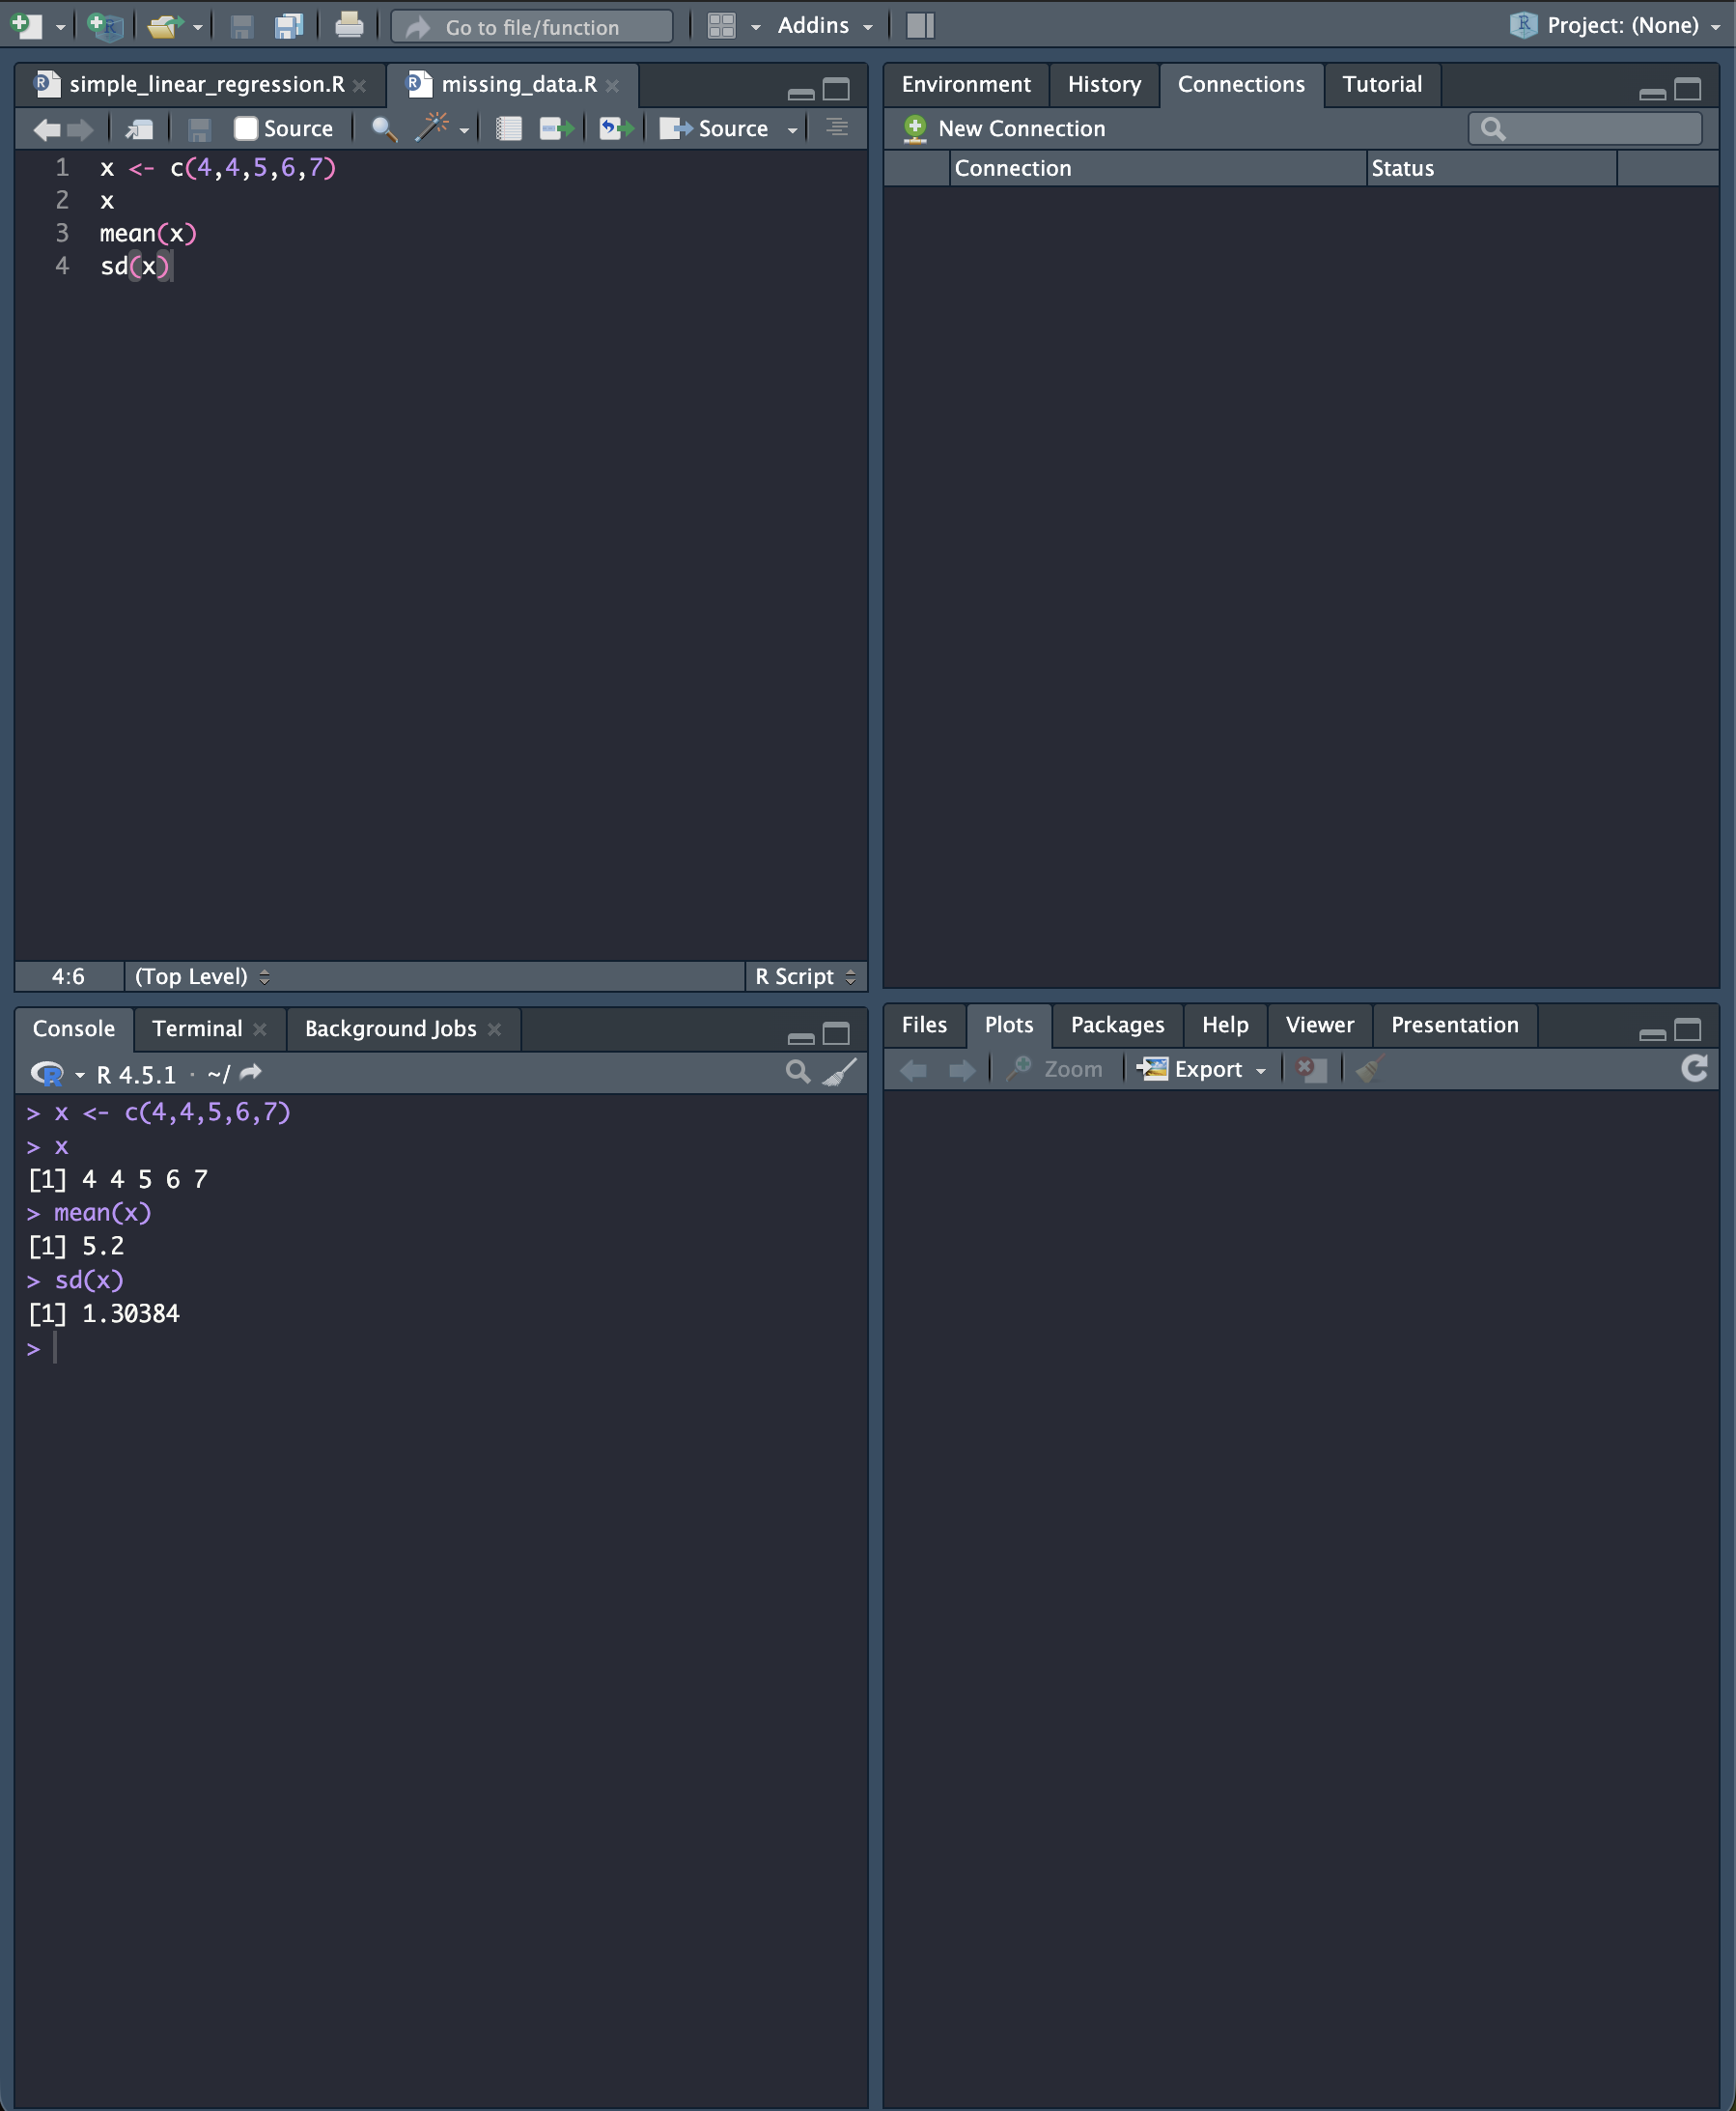Click the compile report notebook icon

(508, 128)
